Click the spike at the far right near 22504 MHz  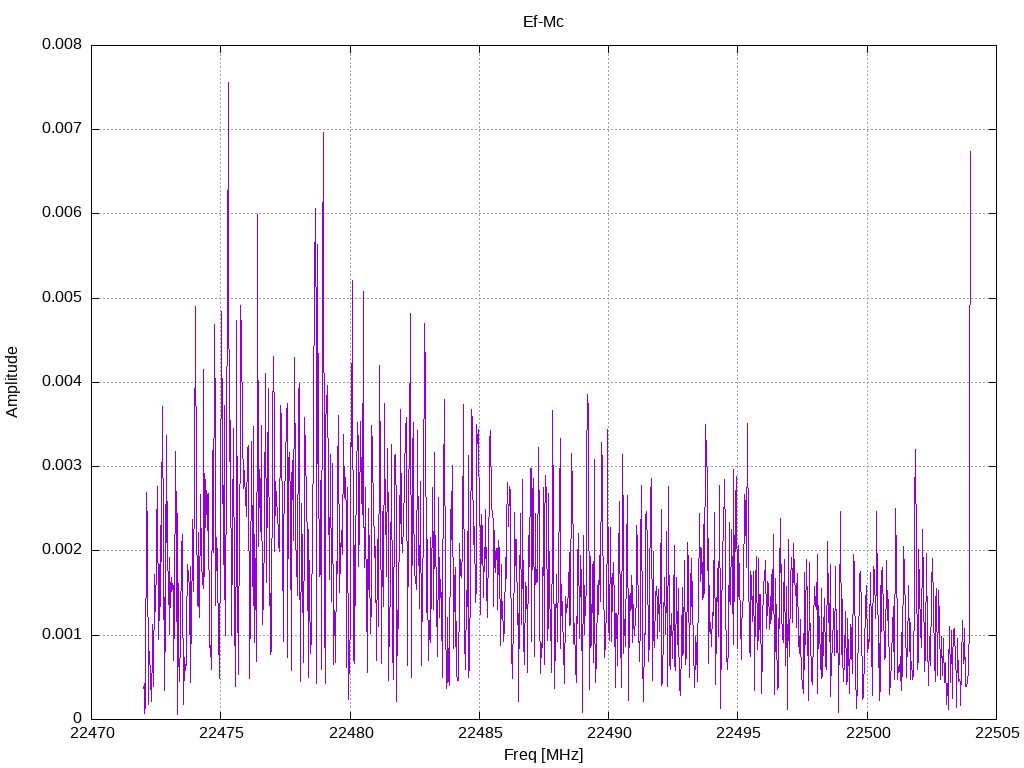pyautogui.click(x=970, y=153)
